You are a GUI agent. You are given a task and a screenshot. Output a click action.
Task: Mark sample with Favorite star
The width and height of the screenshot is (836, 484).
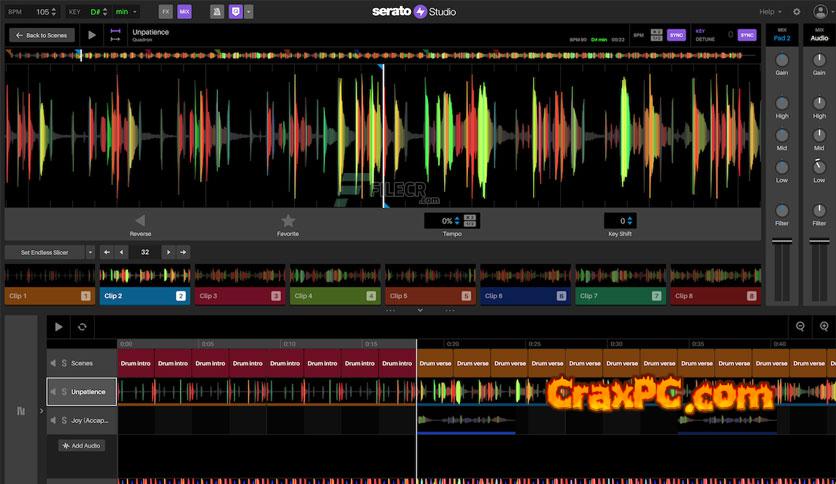288,221
